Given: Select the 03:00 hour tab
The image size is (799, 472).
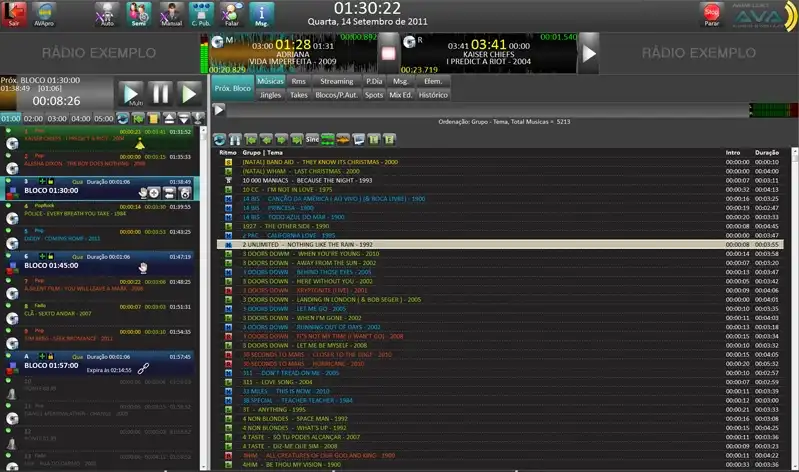Looking at the screenshot, I should [x=57, y=119].
